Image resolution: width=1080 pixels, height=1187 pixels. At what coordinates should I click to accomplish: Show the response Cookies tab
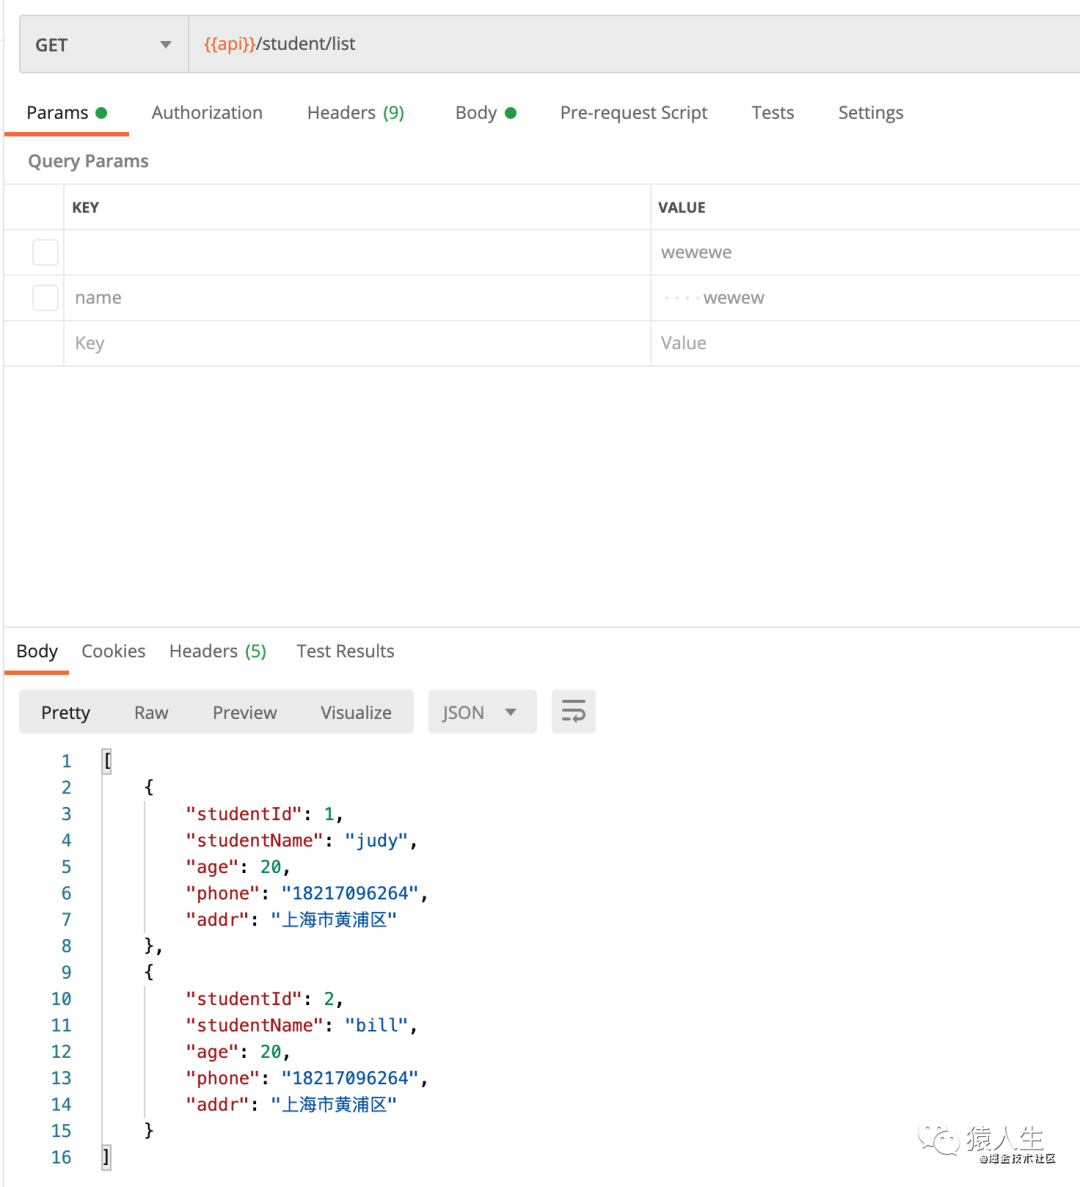pos(113,651)
